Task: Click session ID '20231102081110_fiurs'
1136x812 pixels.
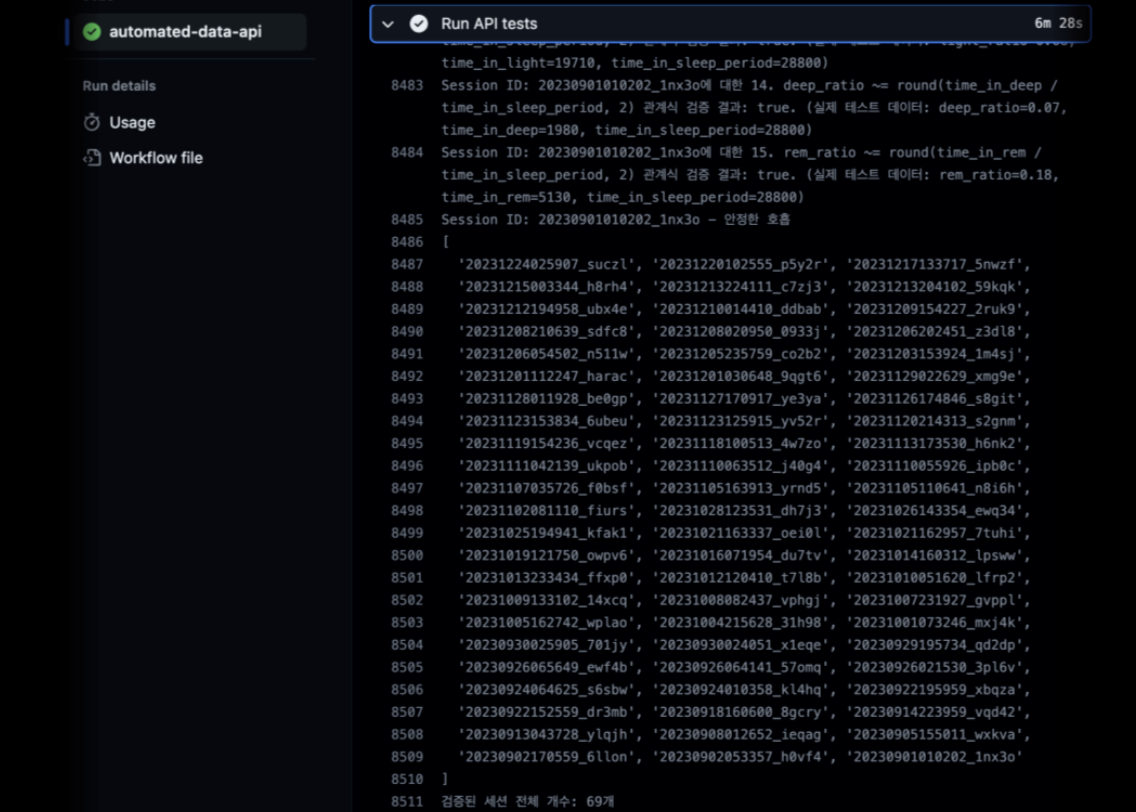Action: (x=546, y=511)
